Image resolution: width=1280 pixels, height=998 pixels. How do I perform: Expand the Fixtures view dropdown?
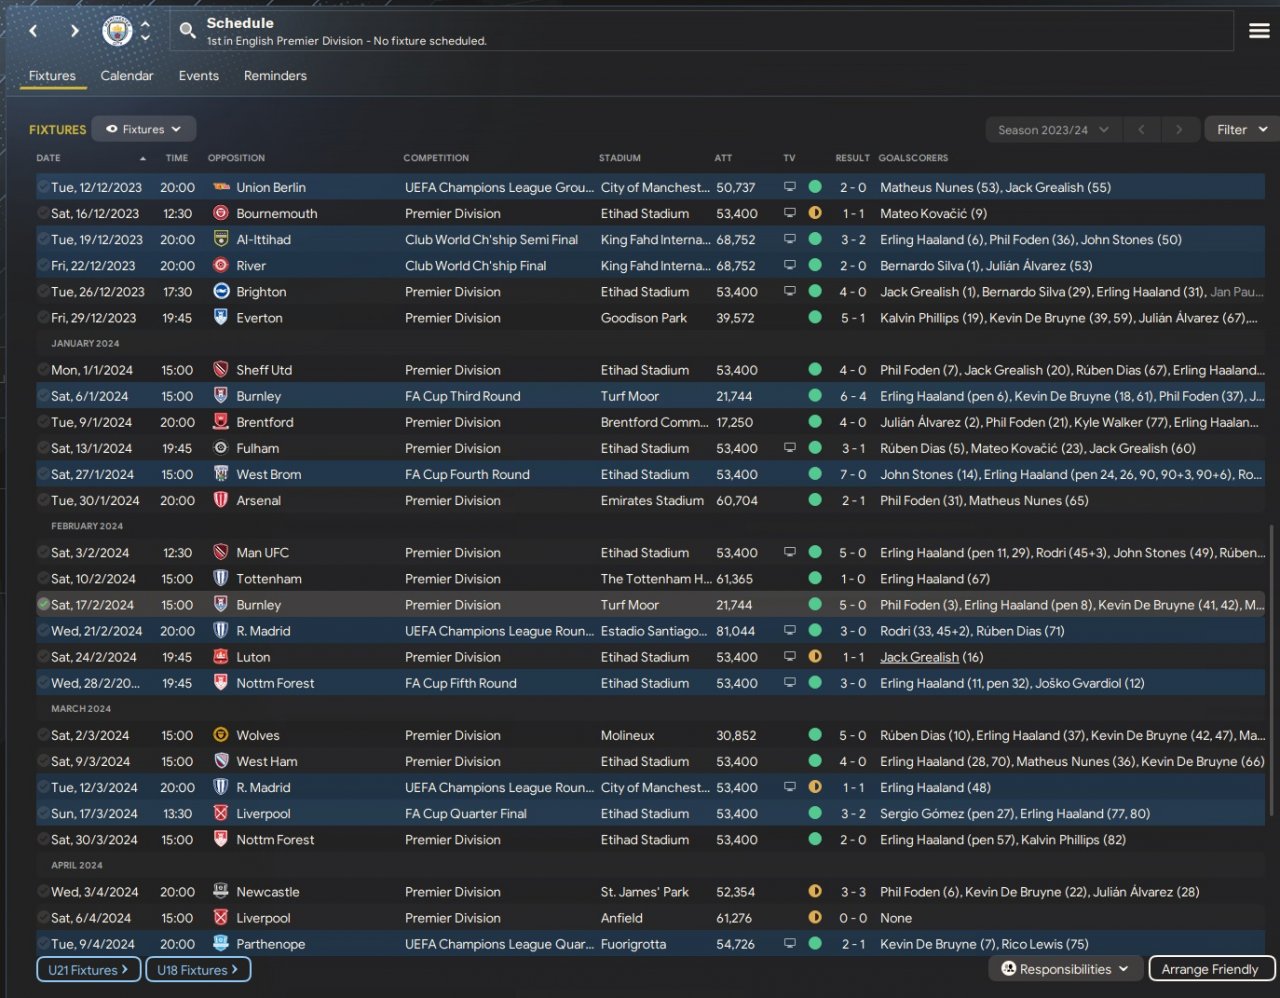click(x=144, y=129)
